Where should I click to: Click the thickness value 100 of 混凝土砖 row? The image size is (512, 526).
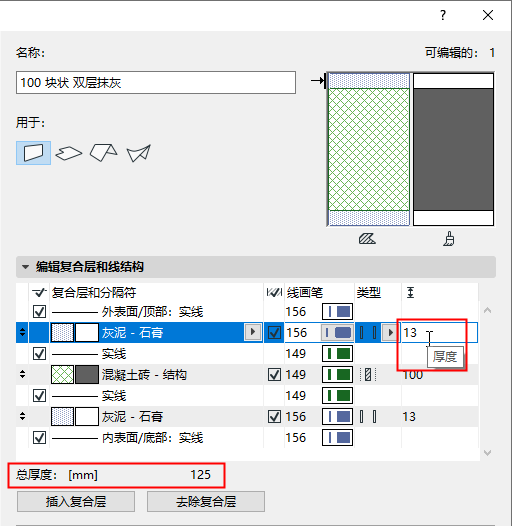pyautogui.click(x=413, y=375)
